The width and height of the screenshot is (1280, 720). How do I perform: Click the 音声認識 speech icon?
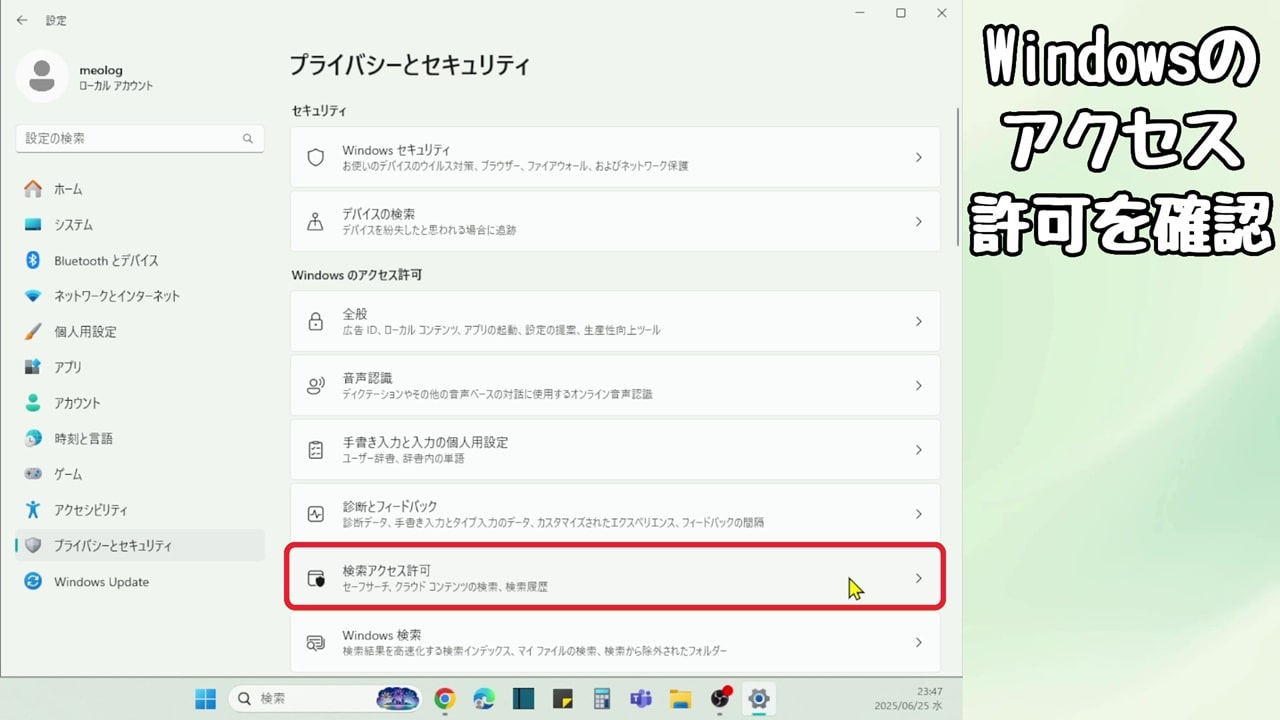point(316,386)
